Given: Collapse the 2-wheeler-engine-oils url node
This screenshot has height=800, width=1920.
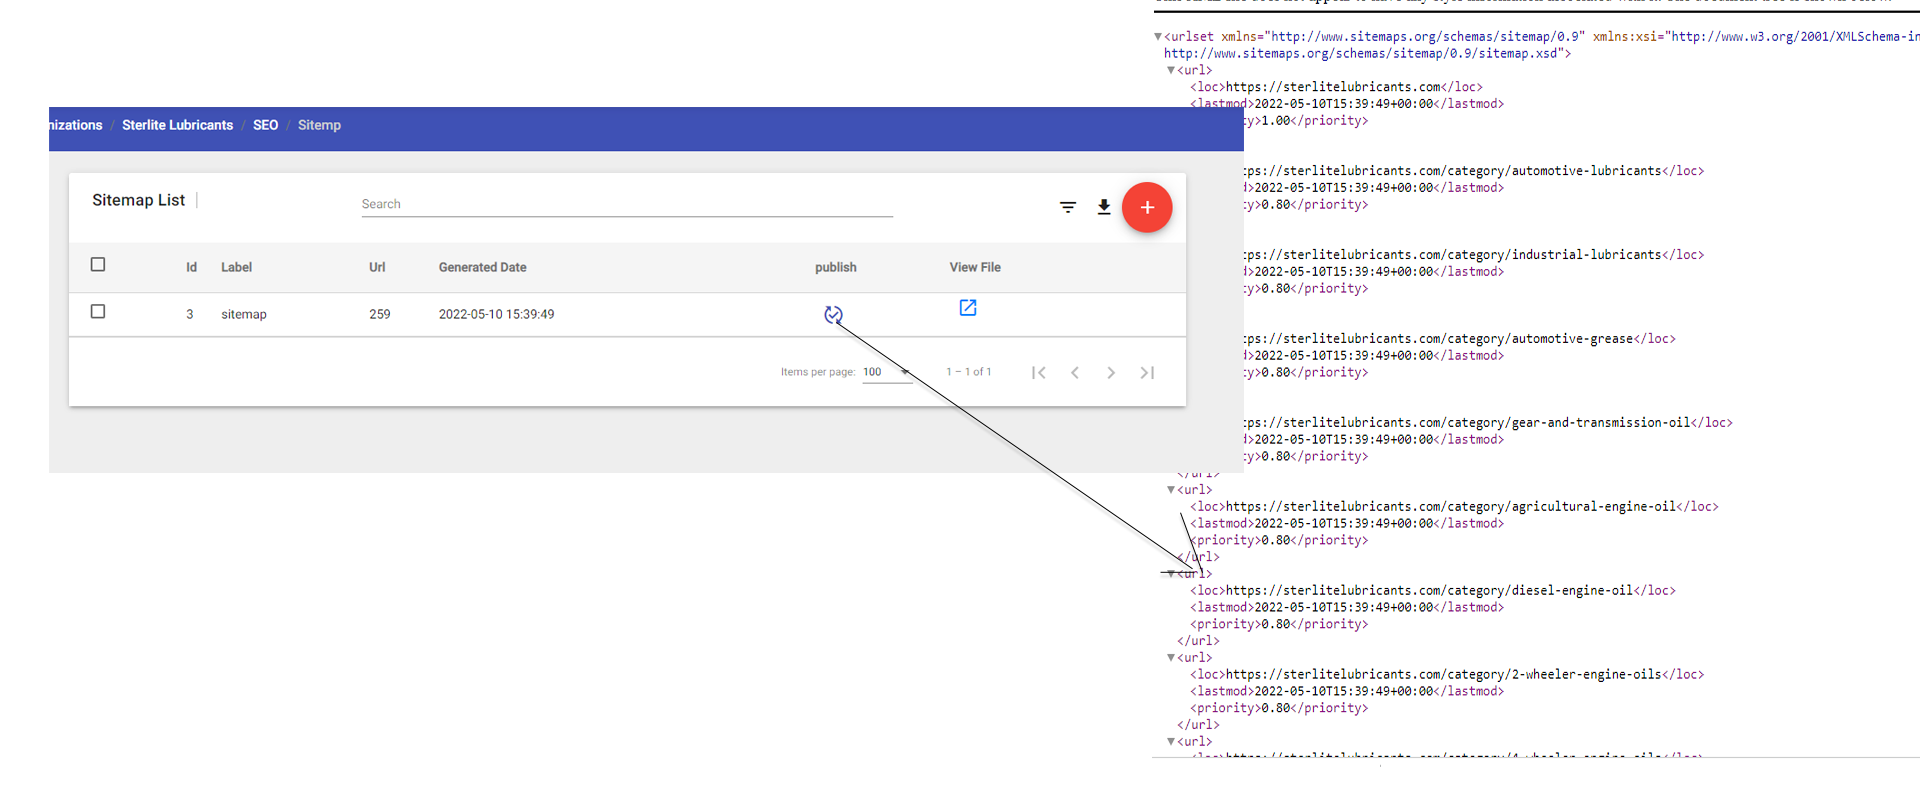Looking at the screenshot, I should click(x=1171, y=658).
